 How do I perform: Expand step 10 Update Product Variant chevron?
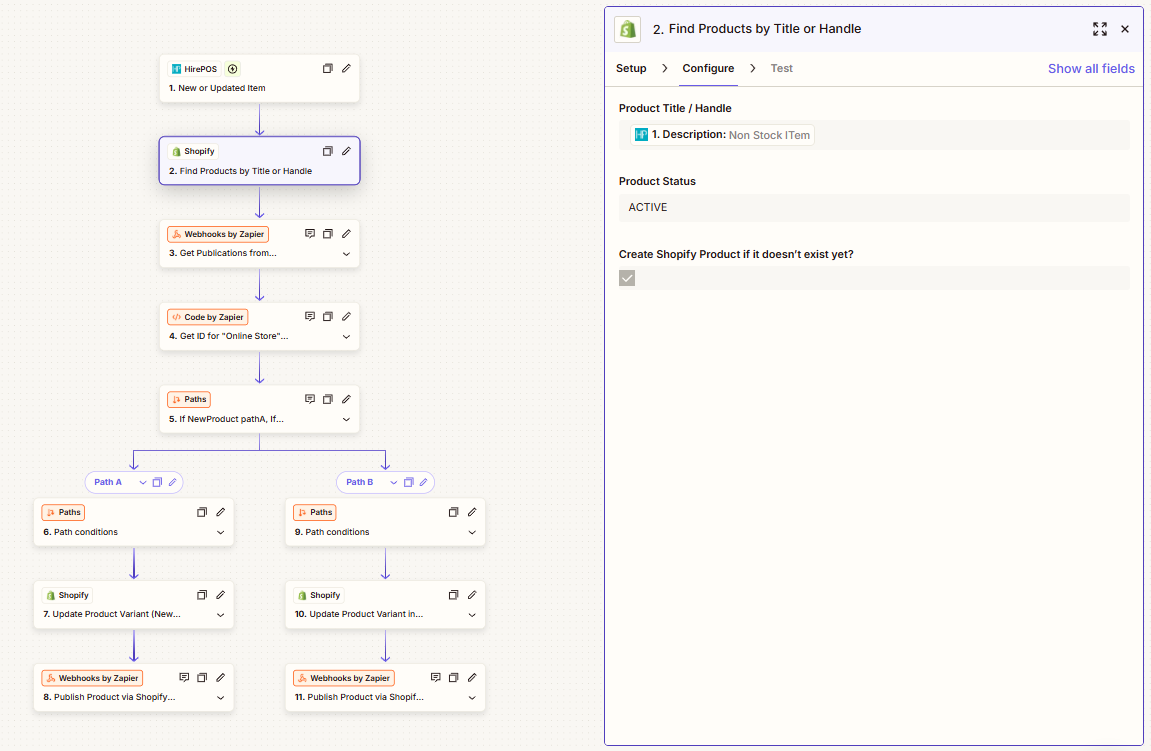pos(472,615)
